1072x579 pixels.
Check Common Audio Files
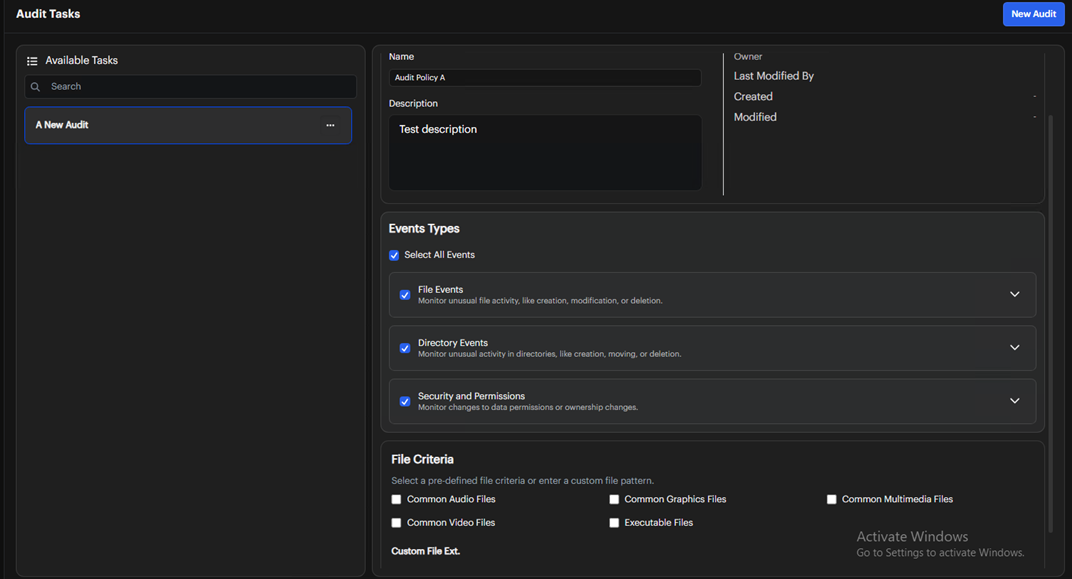coord(396,499)
